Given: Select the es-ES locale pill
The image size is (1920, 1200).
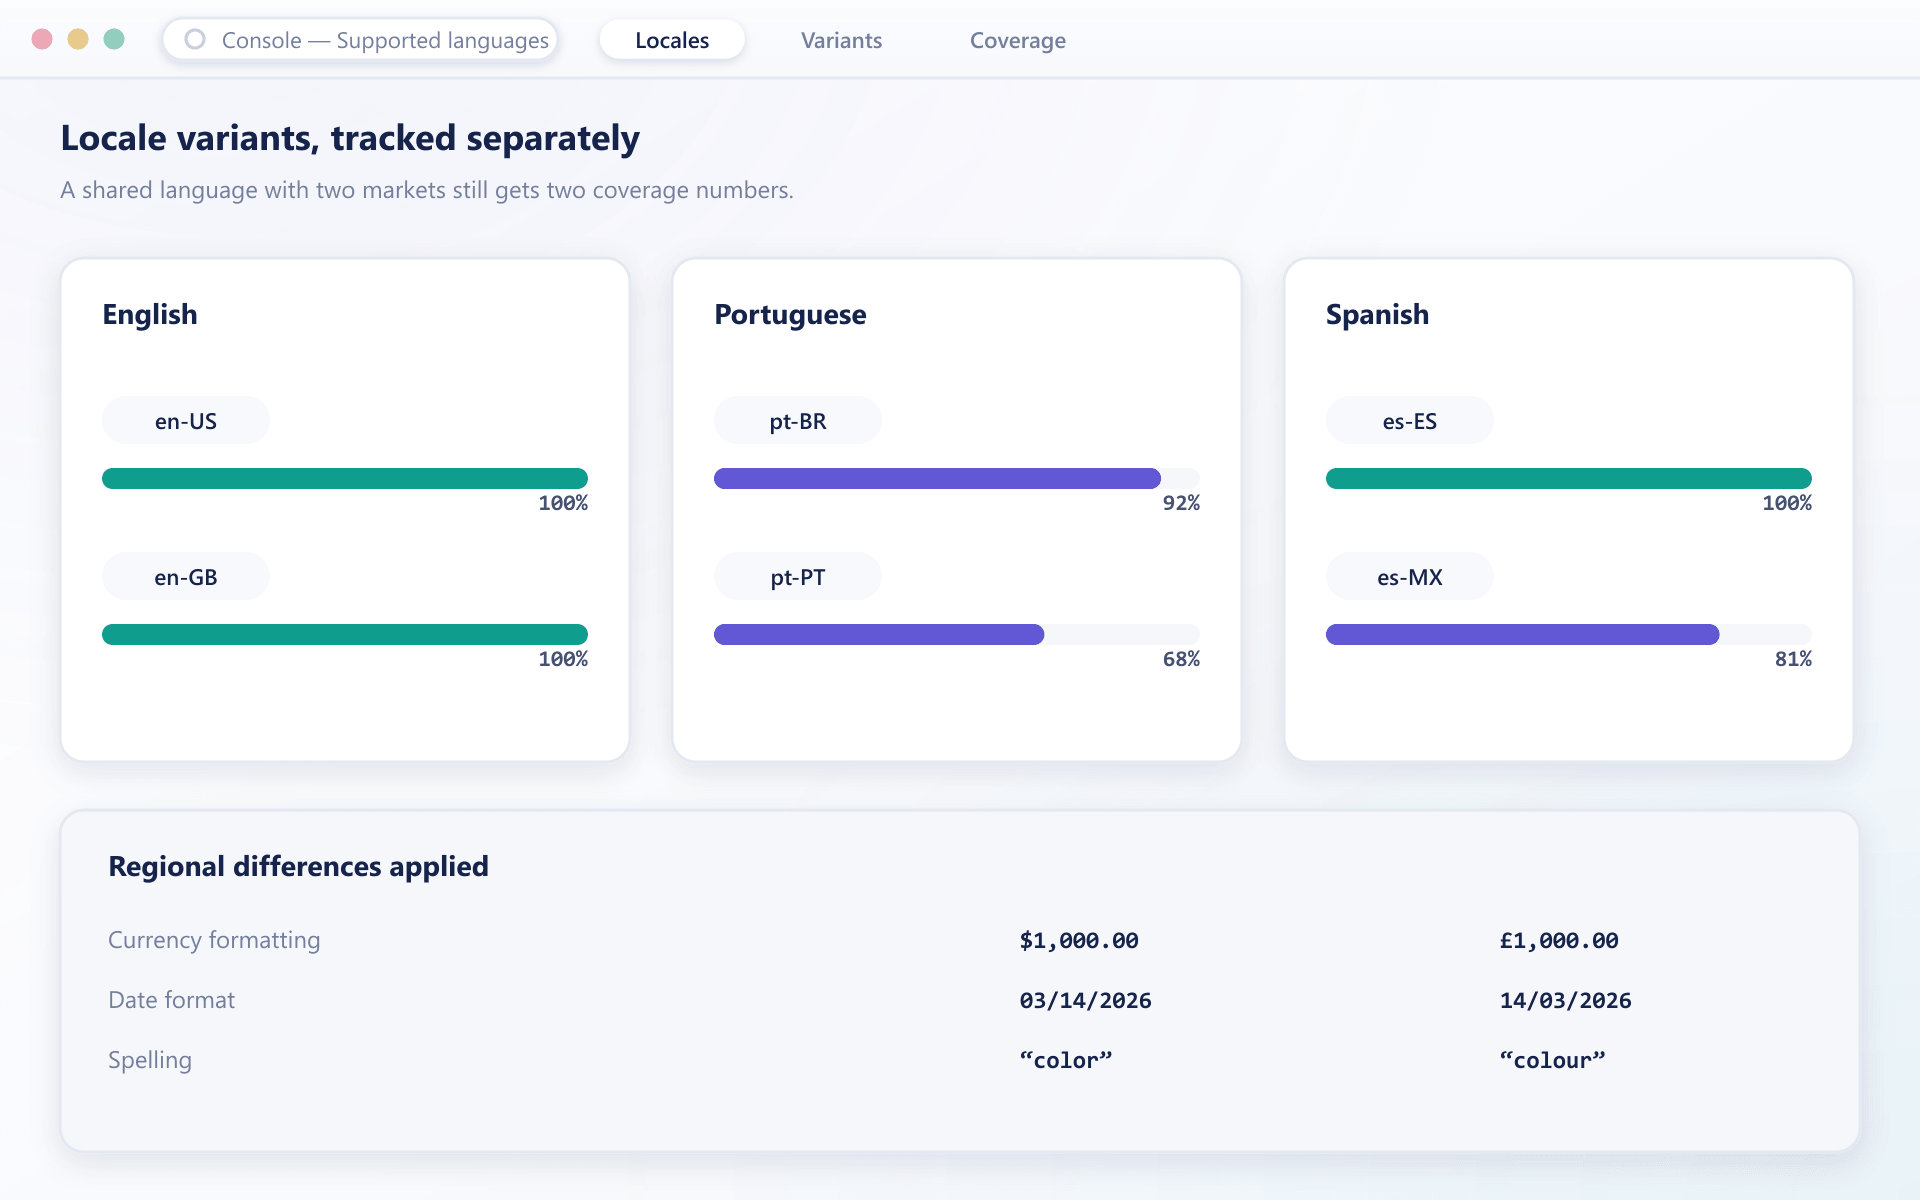Looking at the screenshot, I should tap(1410, 421).
